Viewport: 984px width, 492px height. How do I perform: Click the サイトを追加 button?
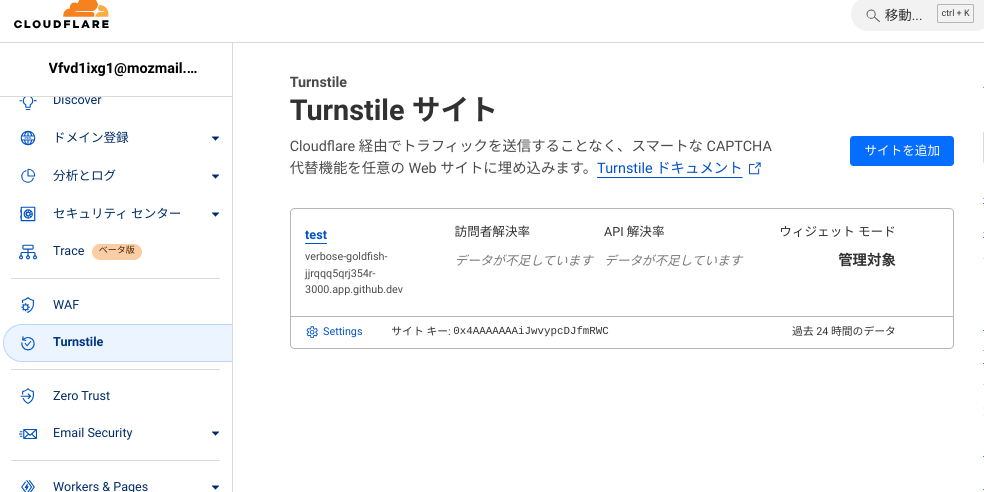point(902,151)
